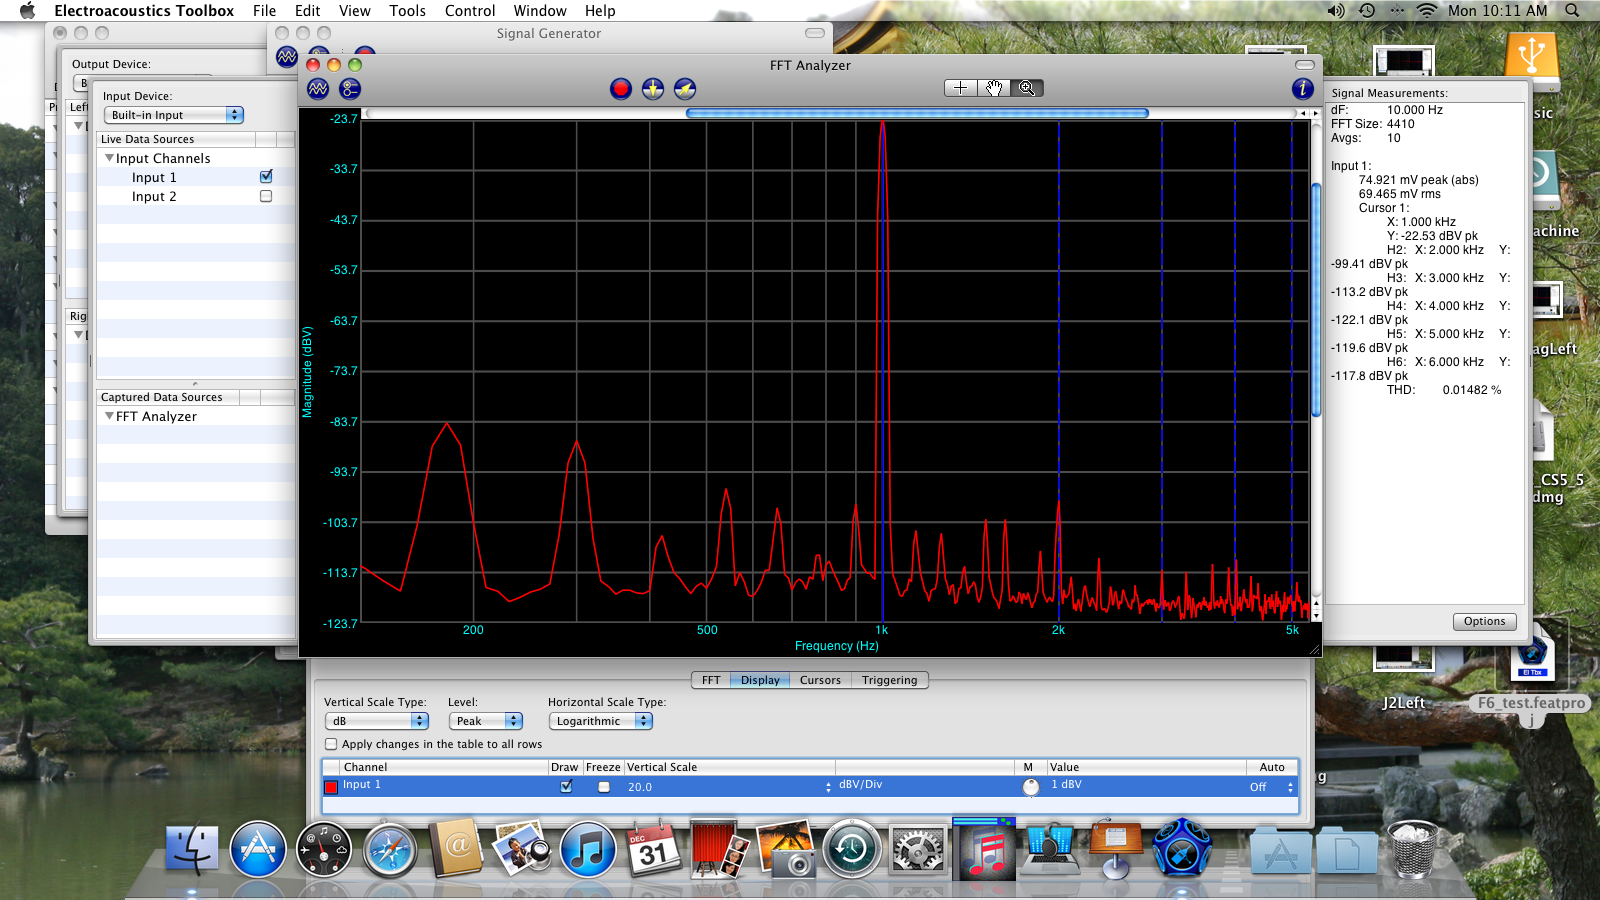Open Photo Booth from the dock
1600x900 pixels.
[x=720, y=850]
